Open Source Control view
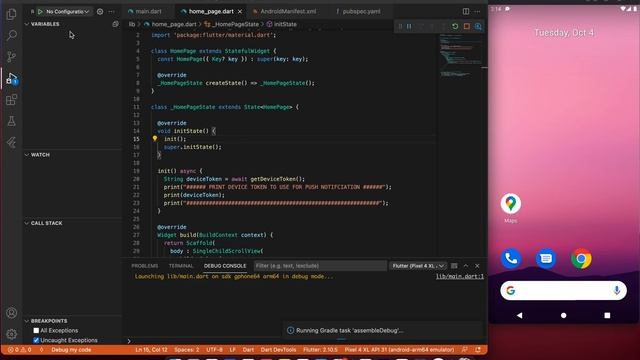 [x=11, y=57]
